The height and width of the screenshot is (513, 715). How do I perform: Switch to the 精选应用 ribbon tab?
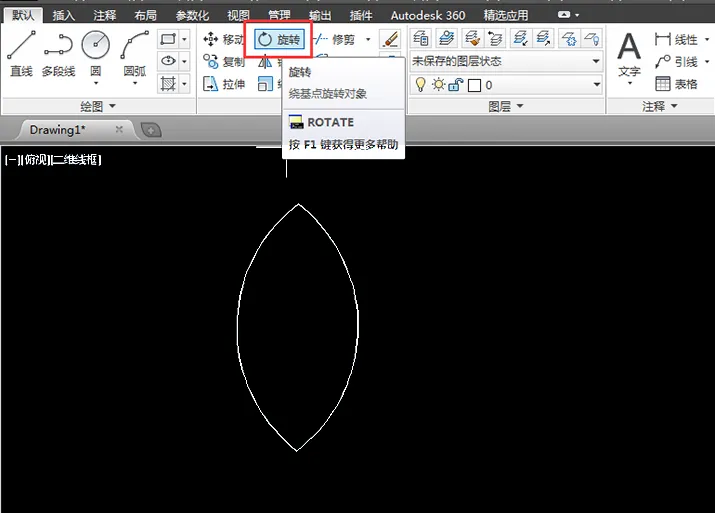coord(506,16)
